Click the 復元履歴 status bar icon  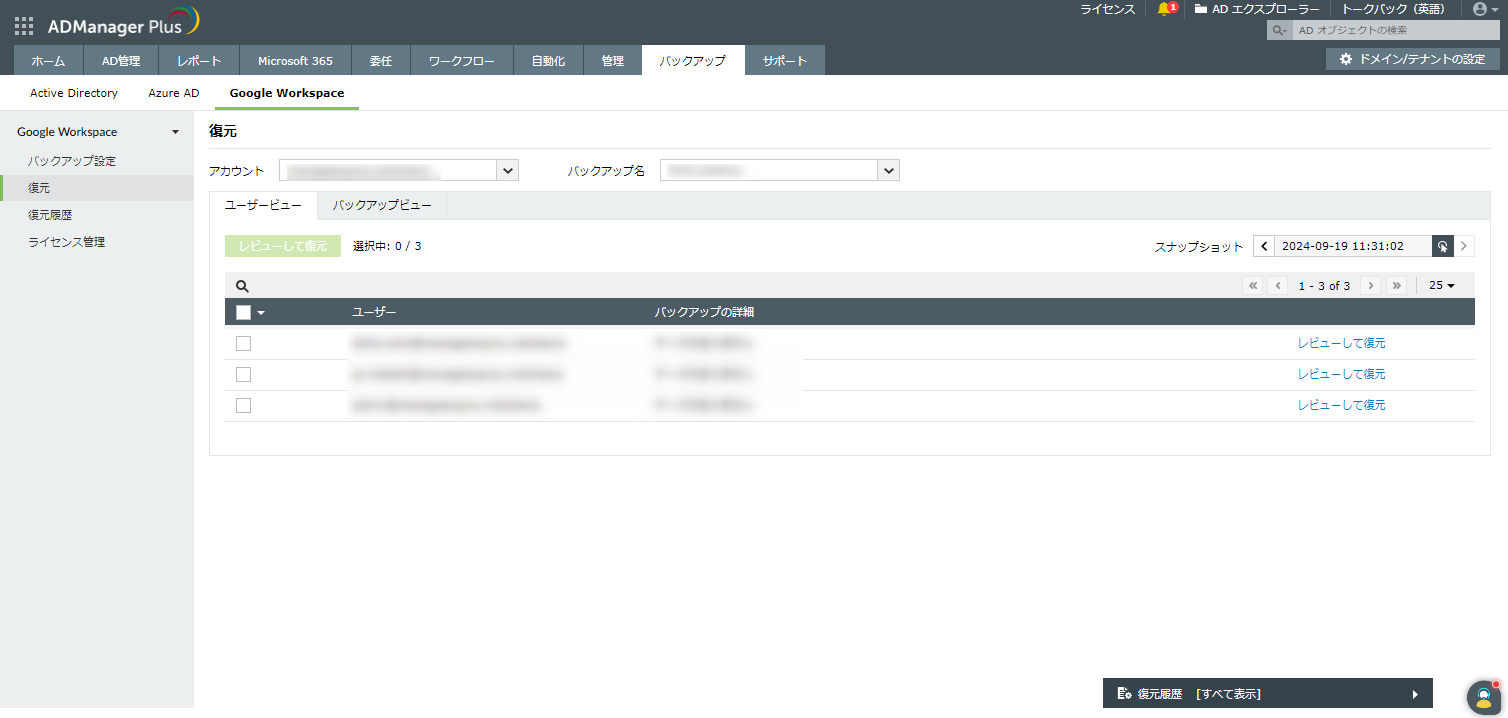1124,694
